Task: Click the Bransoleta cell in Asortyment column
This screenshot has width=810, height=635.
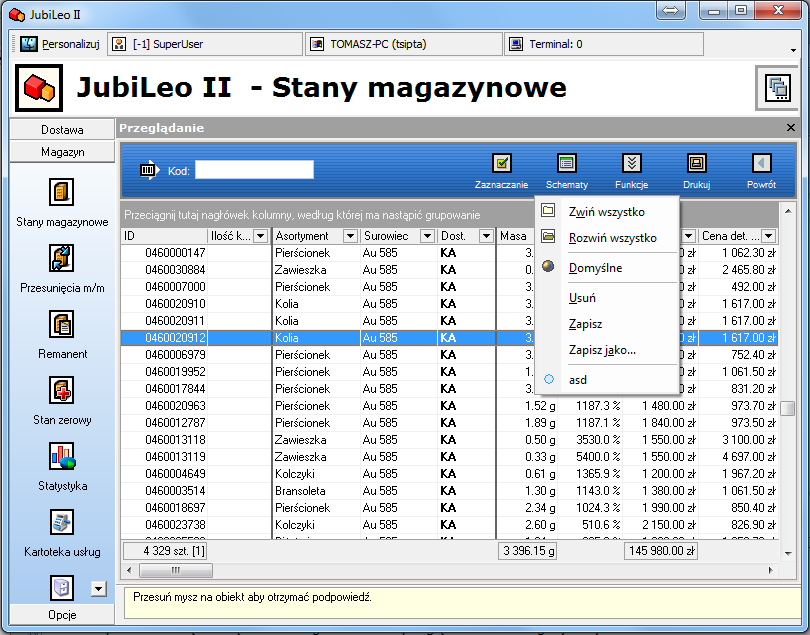Action: [x=316, y=491]
